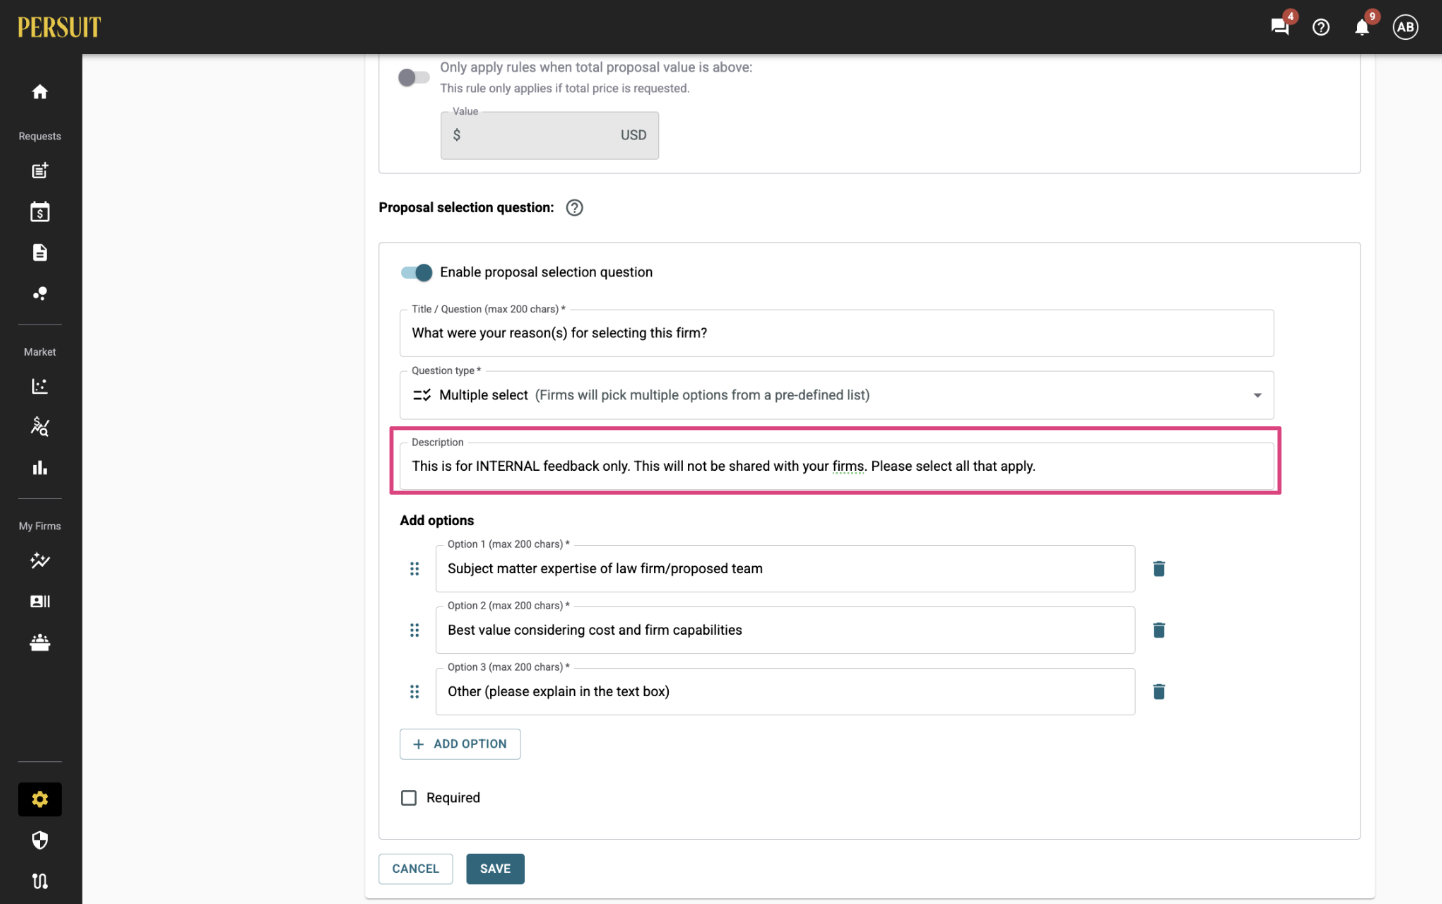Open the settings gear icon in sidebar
This screenshot has width=1442, height=904.
click(40, 800)
